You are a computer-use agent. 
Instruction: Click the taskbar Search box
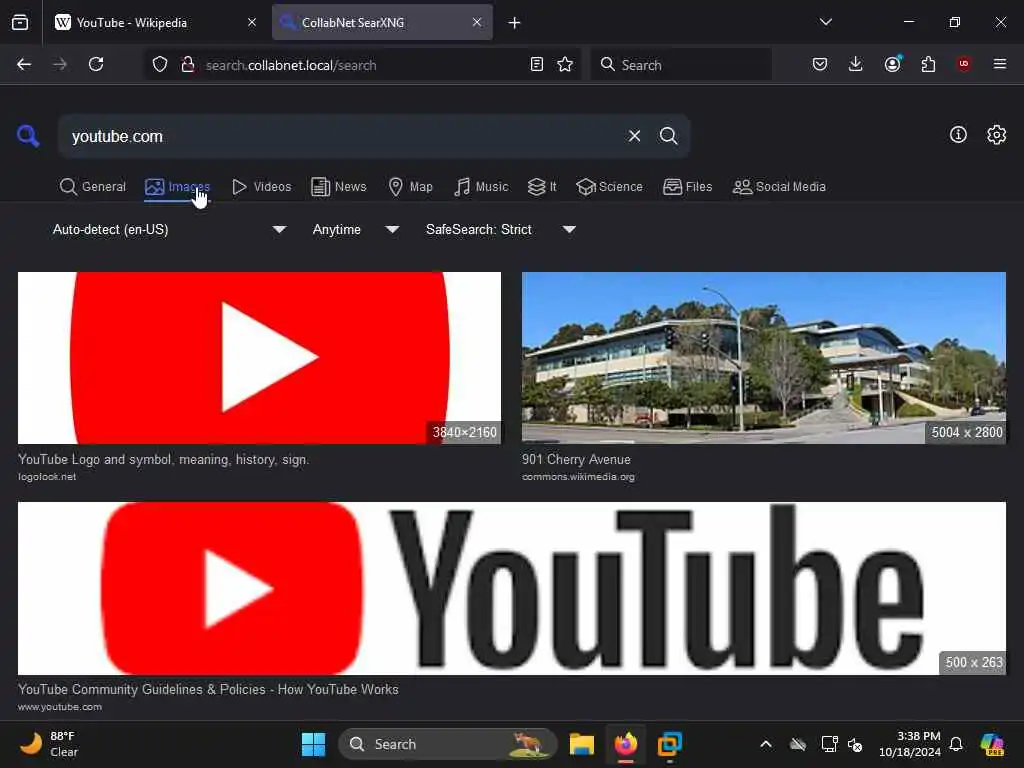click(448, 744)
